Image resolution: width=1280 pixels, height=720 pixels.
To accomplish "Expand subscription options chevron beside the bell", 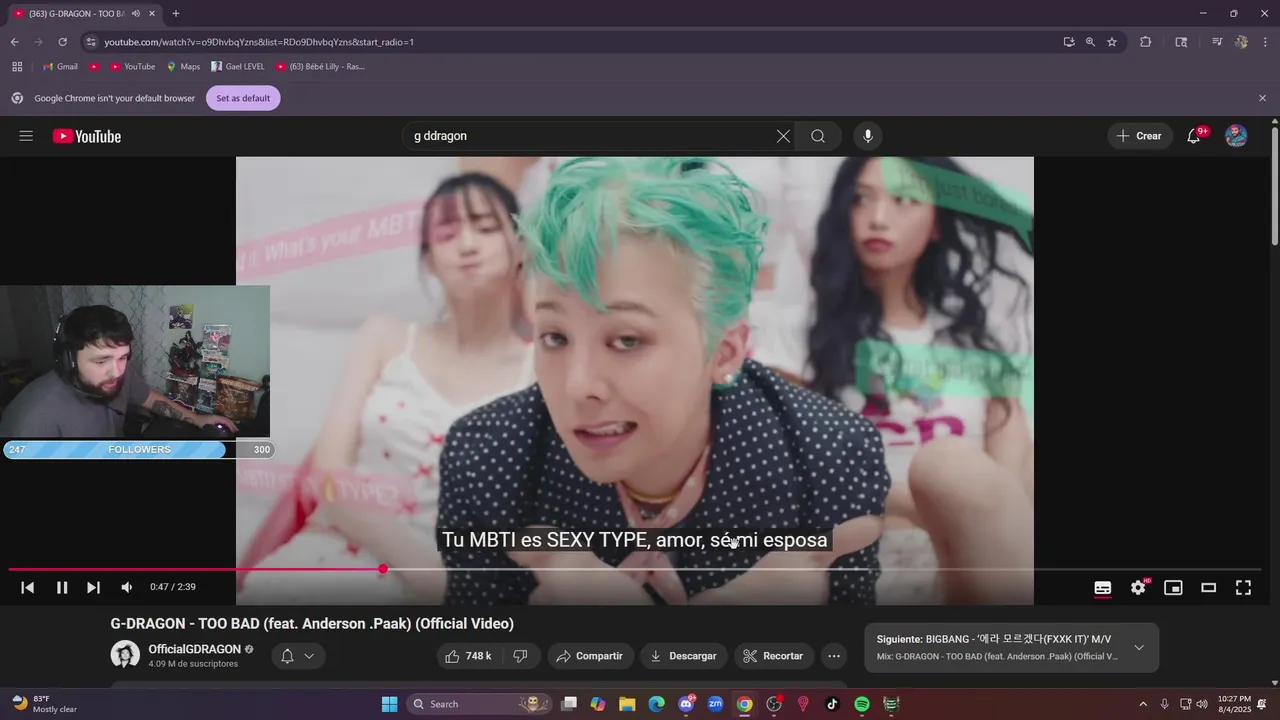I will [309, 656].
